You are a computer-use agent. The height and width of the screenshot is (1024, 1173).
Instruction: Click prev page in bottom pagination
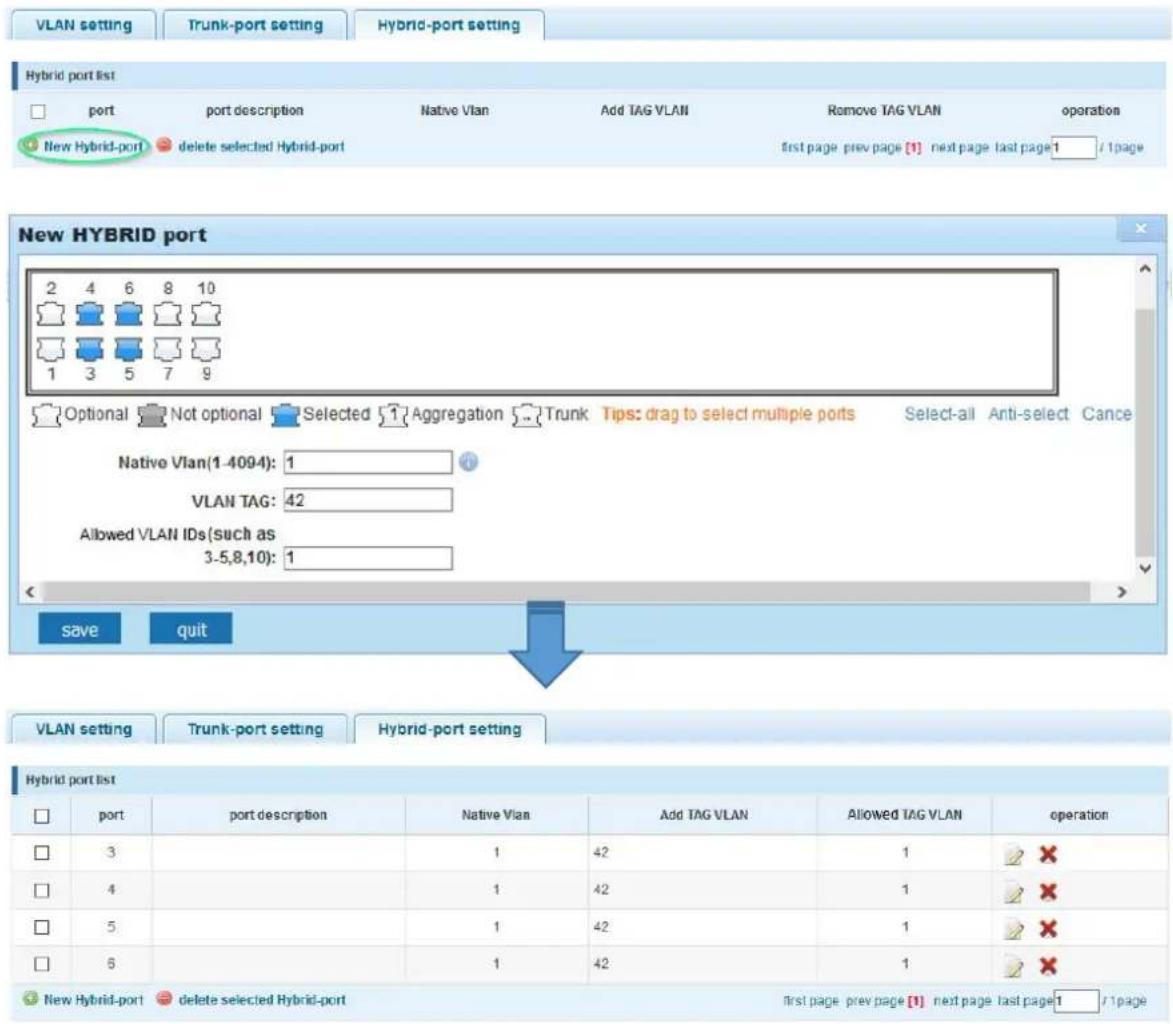[874, 1001]
